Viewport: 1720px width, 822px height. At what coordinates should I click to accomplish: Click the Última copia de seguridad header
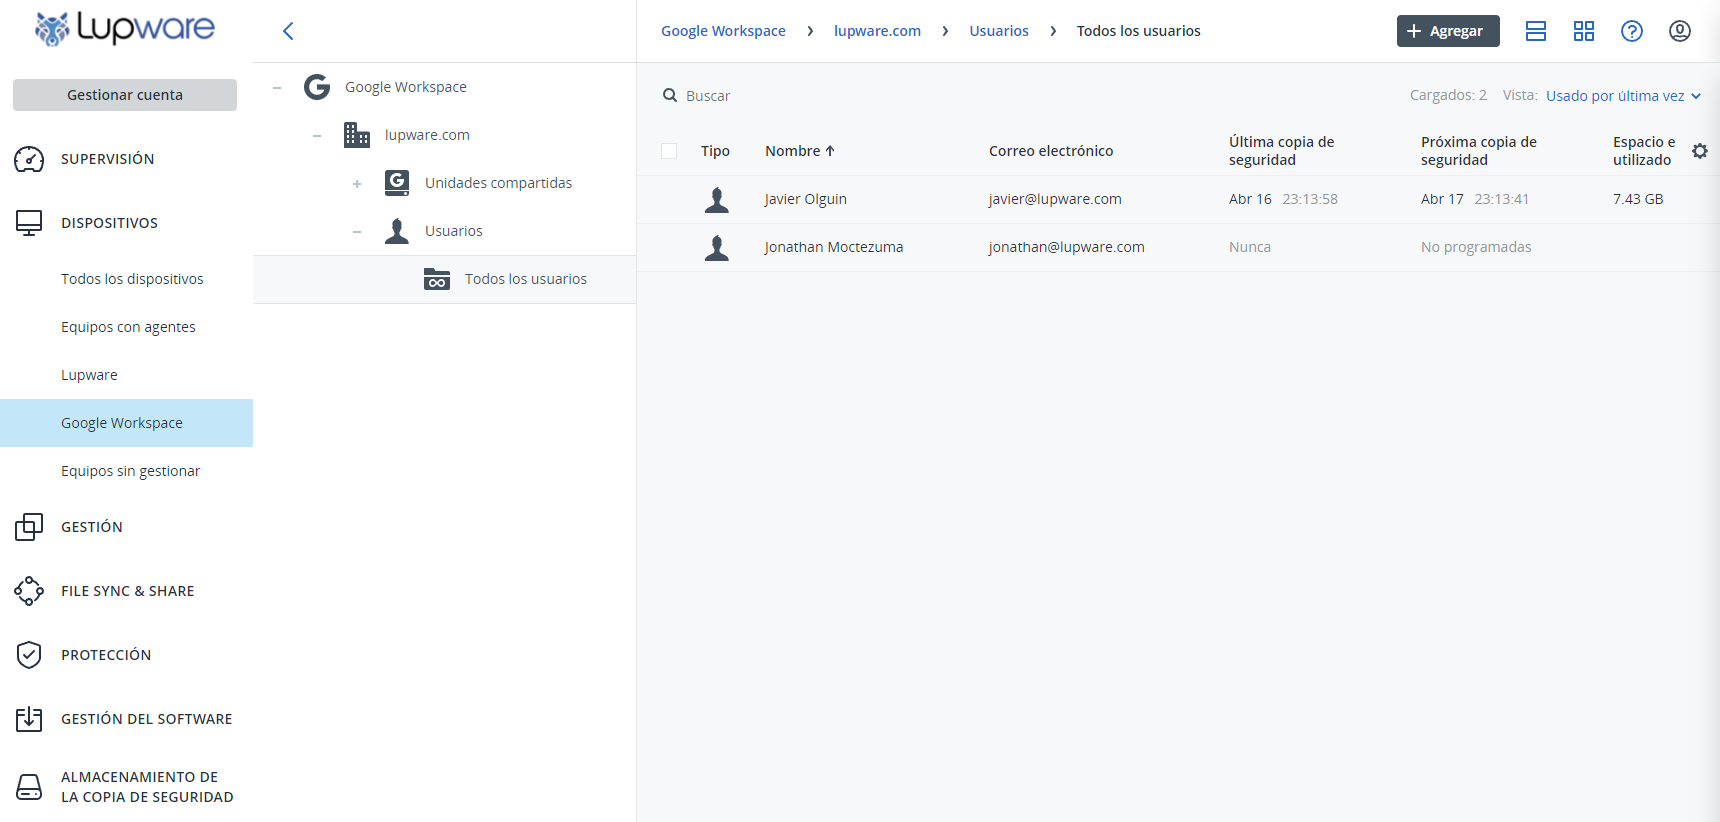[x=1282, y=151]
